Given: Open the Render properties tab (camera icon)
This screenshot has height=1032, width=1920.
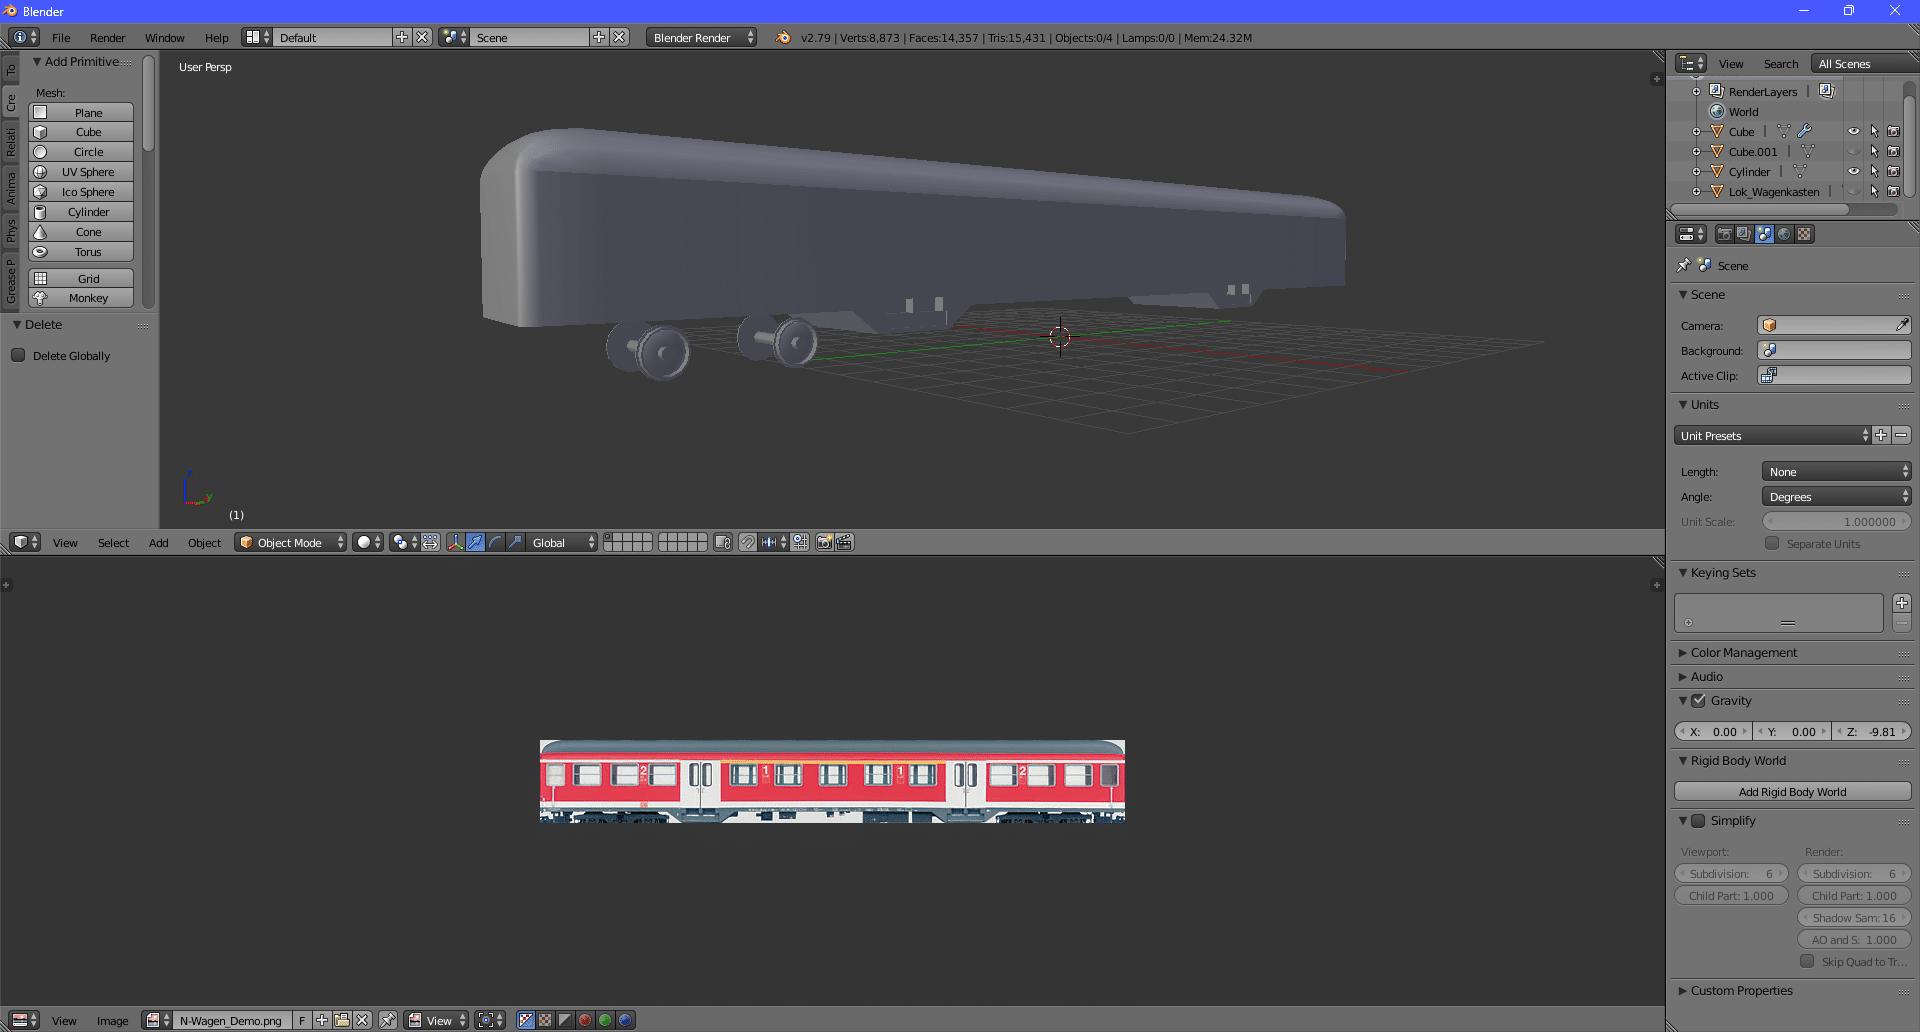Looking at the screenshot, I should (x=1725, y=234).
